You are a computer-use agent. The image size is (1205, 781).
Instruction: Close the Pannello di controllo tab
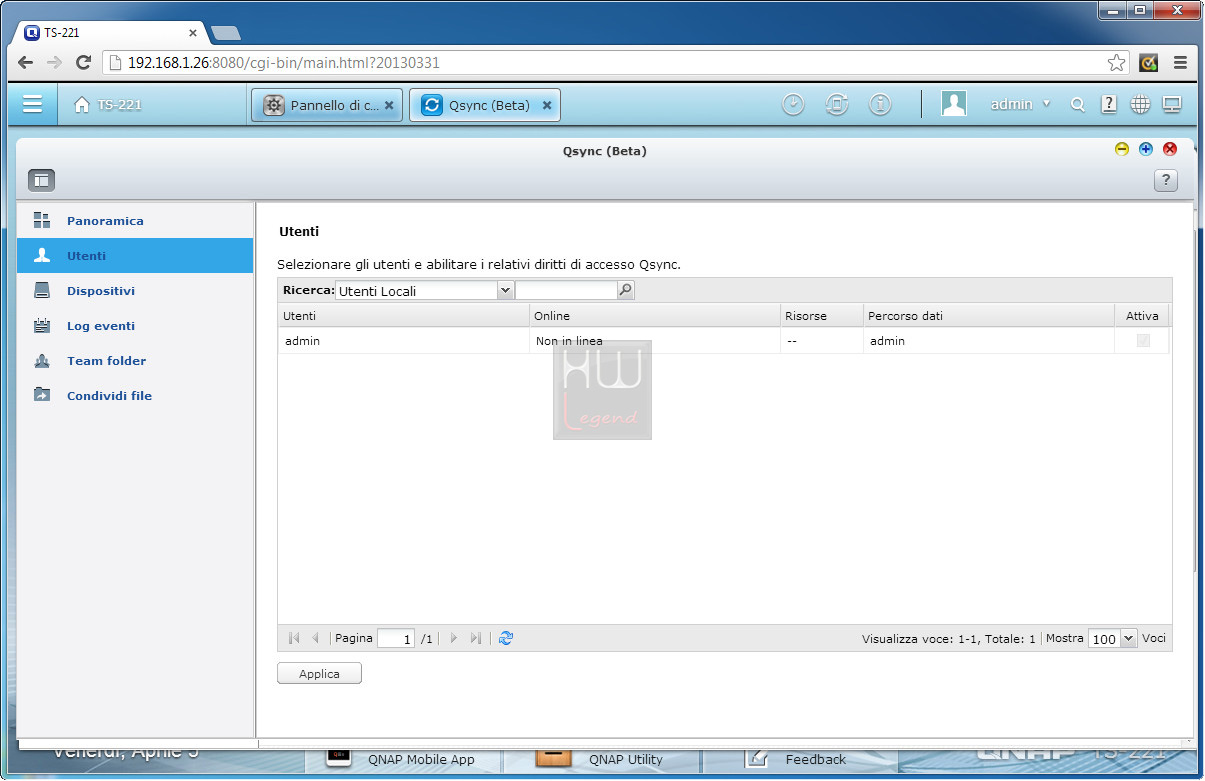389,105
